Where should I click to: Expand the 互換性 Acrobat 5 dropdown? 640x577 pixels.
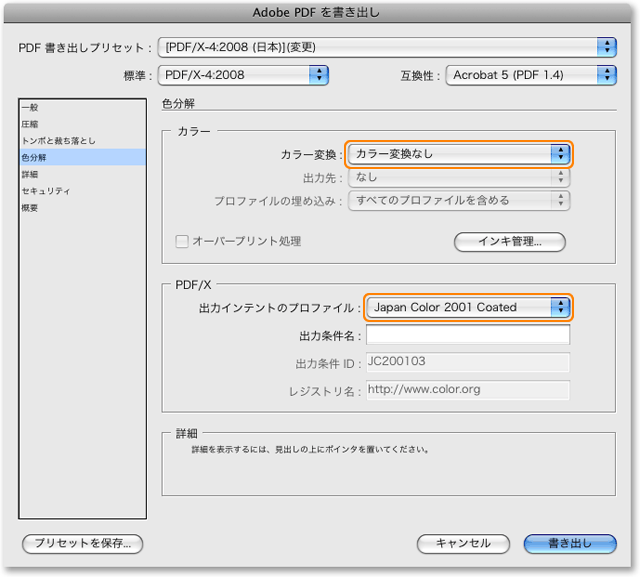point(531,74)
